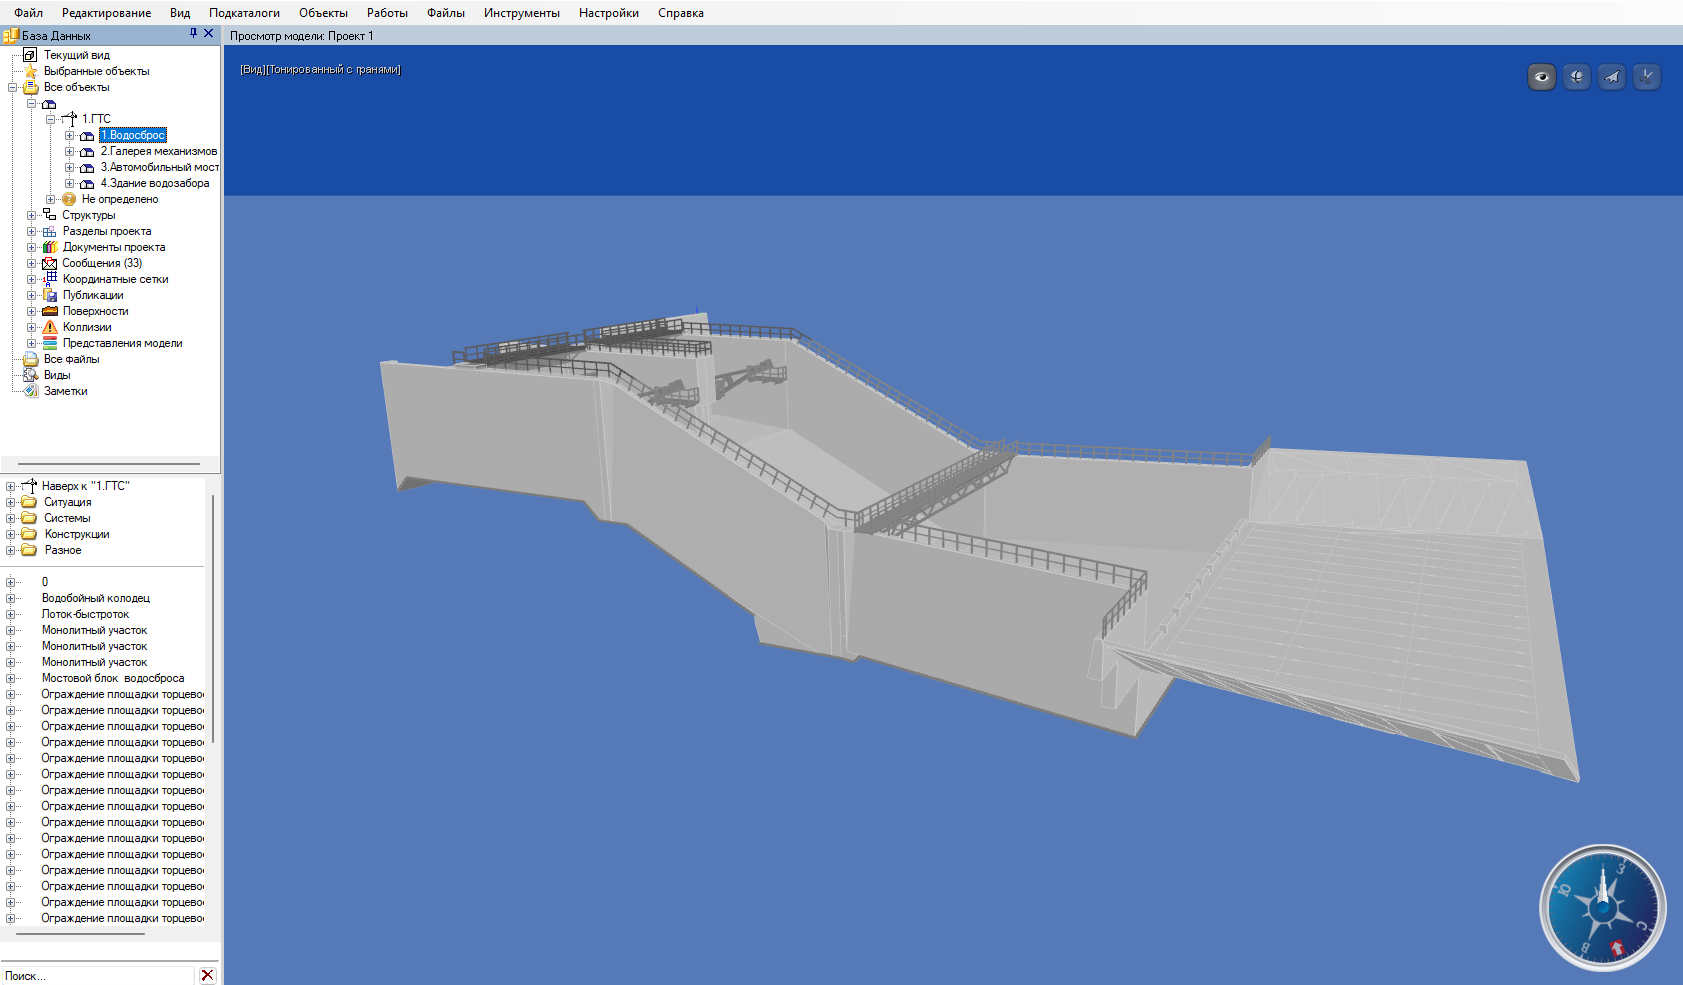The image size is (1683, 985).
Task: Click the view style label in viewport
Action: point(320,70)
